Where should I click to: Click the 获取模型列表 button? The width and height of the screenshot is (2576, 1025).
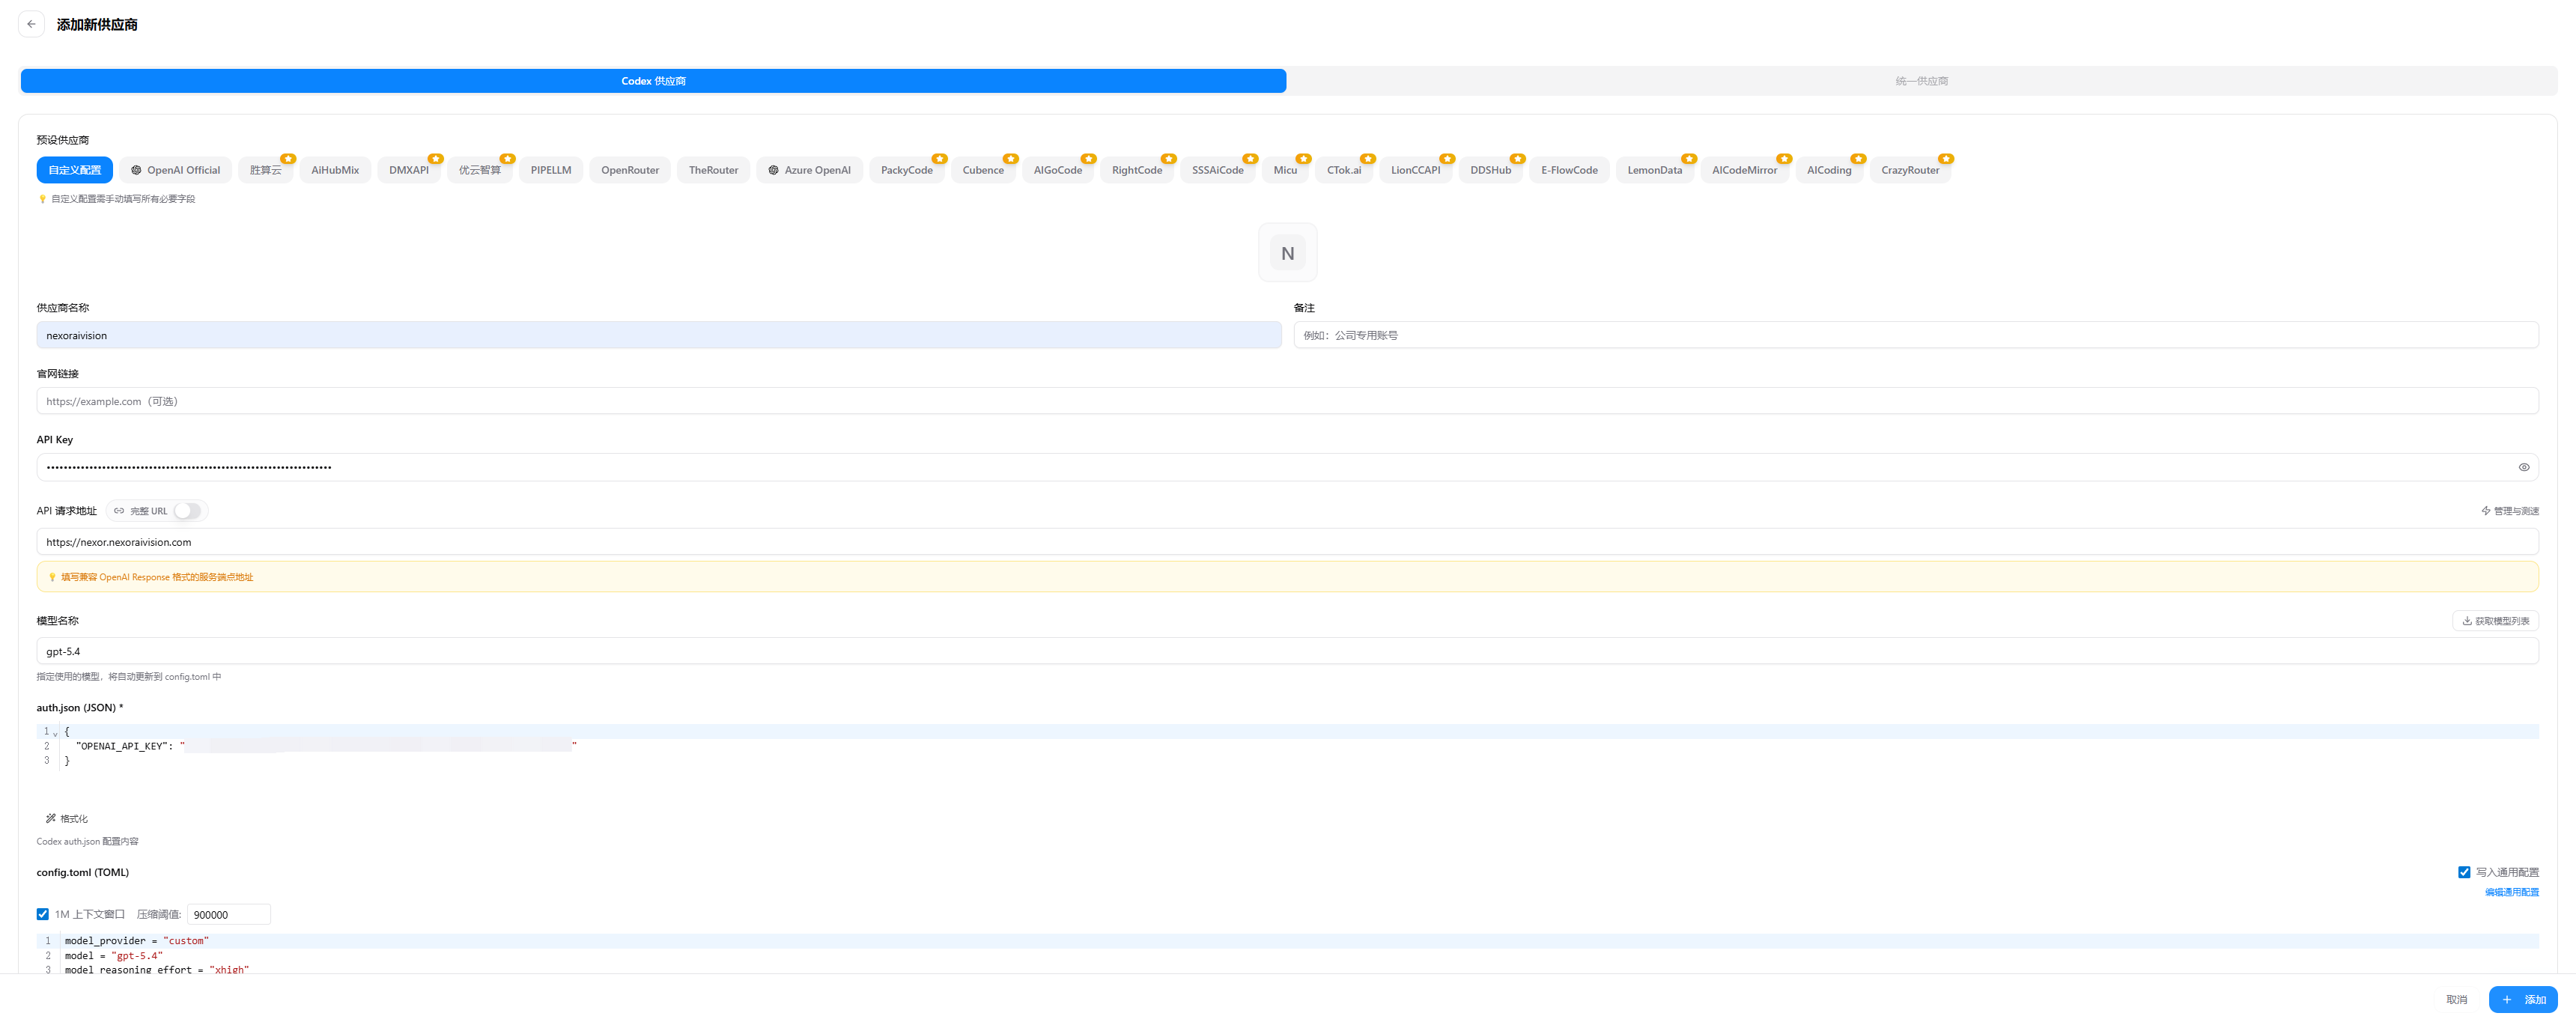coord(2496,621)
